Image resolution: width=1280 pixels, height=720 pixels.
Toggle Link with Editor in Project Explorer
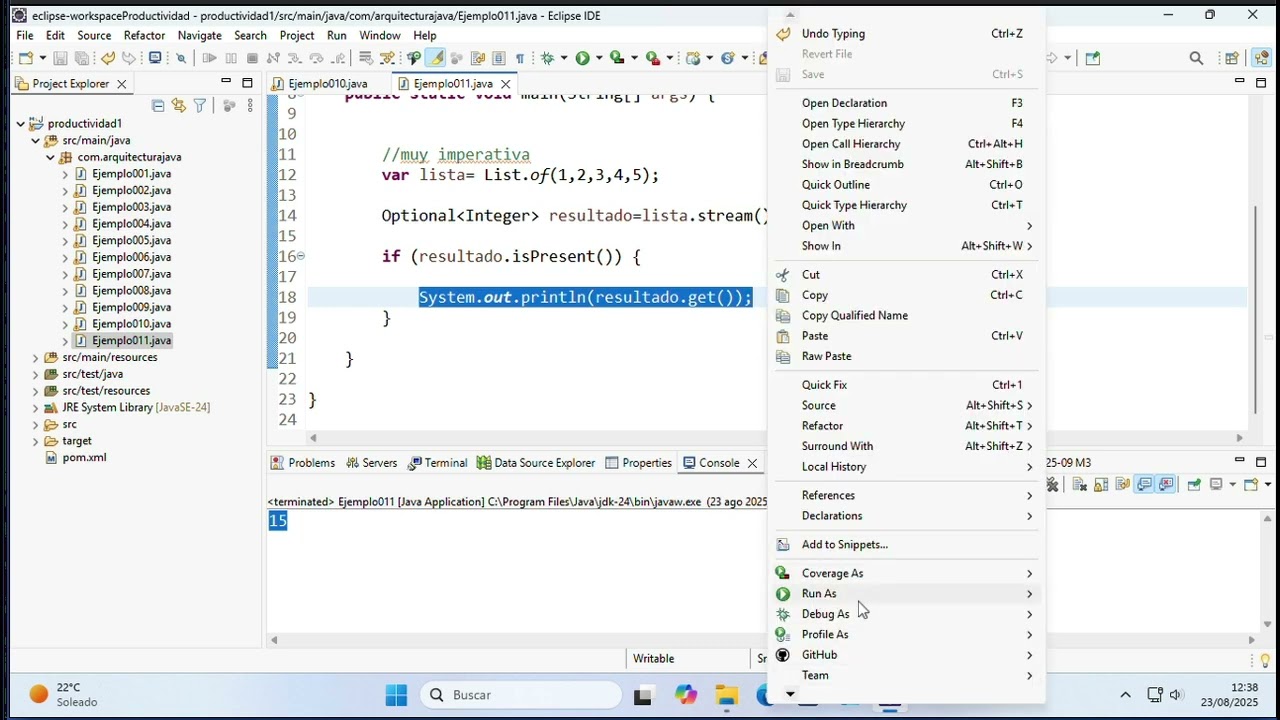point(179,105)
